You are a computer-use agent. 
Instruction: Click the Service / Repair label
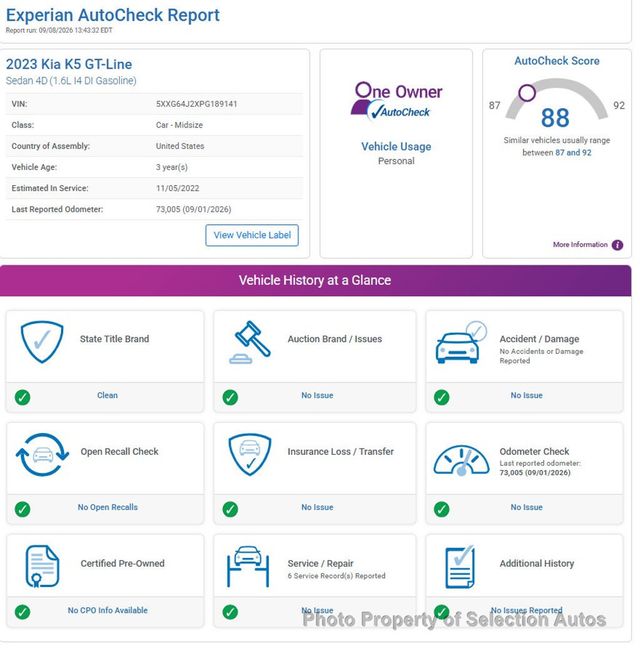point(321,564)
